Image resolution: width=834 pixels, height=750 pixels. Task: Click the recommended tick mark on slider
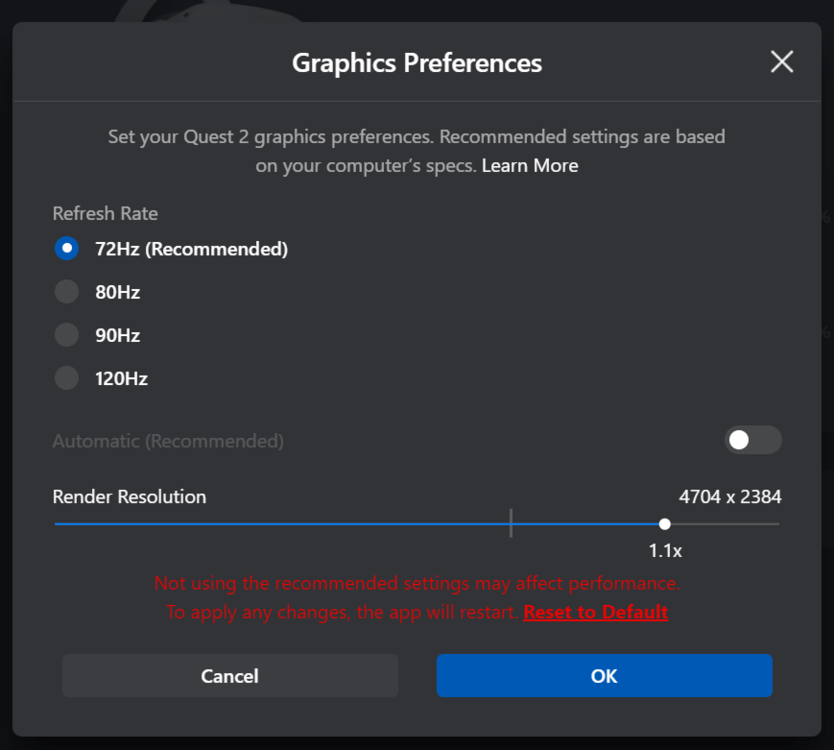[511, 523]
